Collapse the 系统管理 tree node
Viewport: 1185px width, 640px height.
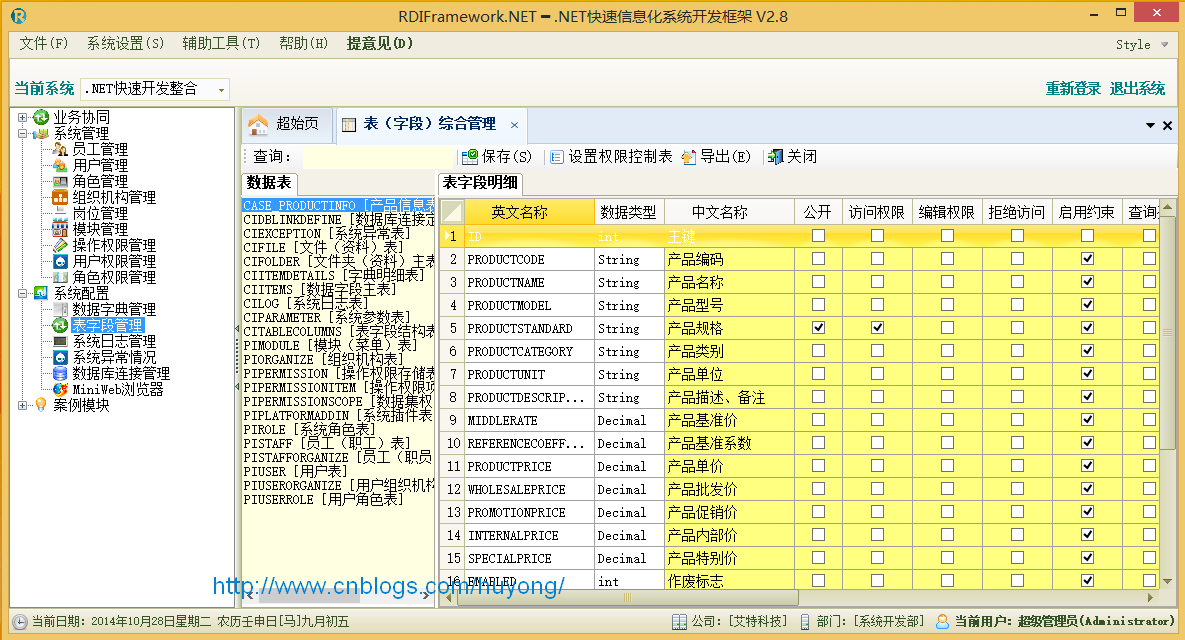[23, 133]
